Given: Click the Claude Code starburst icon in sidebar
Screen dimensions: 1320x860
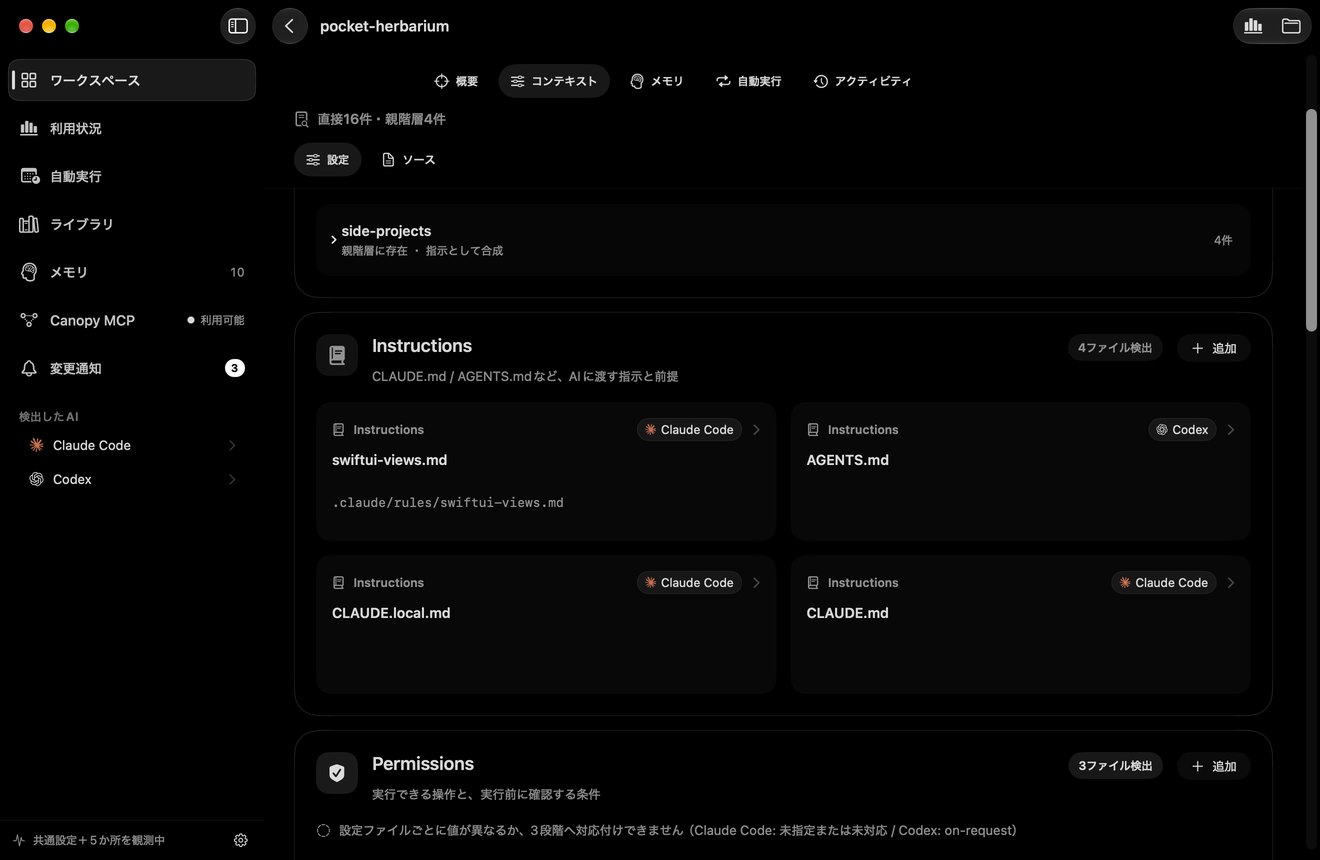Looking at the screenshot, I should pyautogui.click(x=36, y=445).
